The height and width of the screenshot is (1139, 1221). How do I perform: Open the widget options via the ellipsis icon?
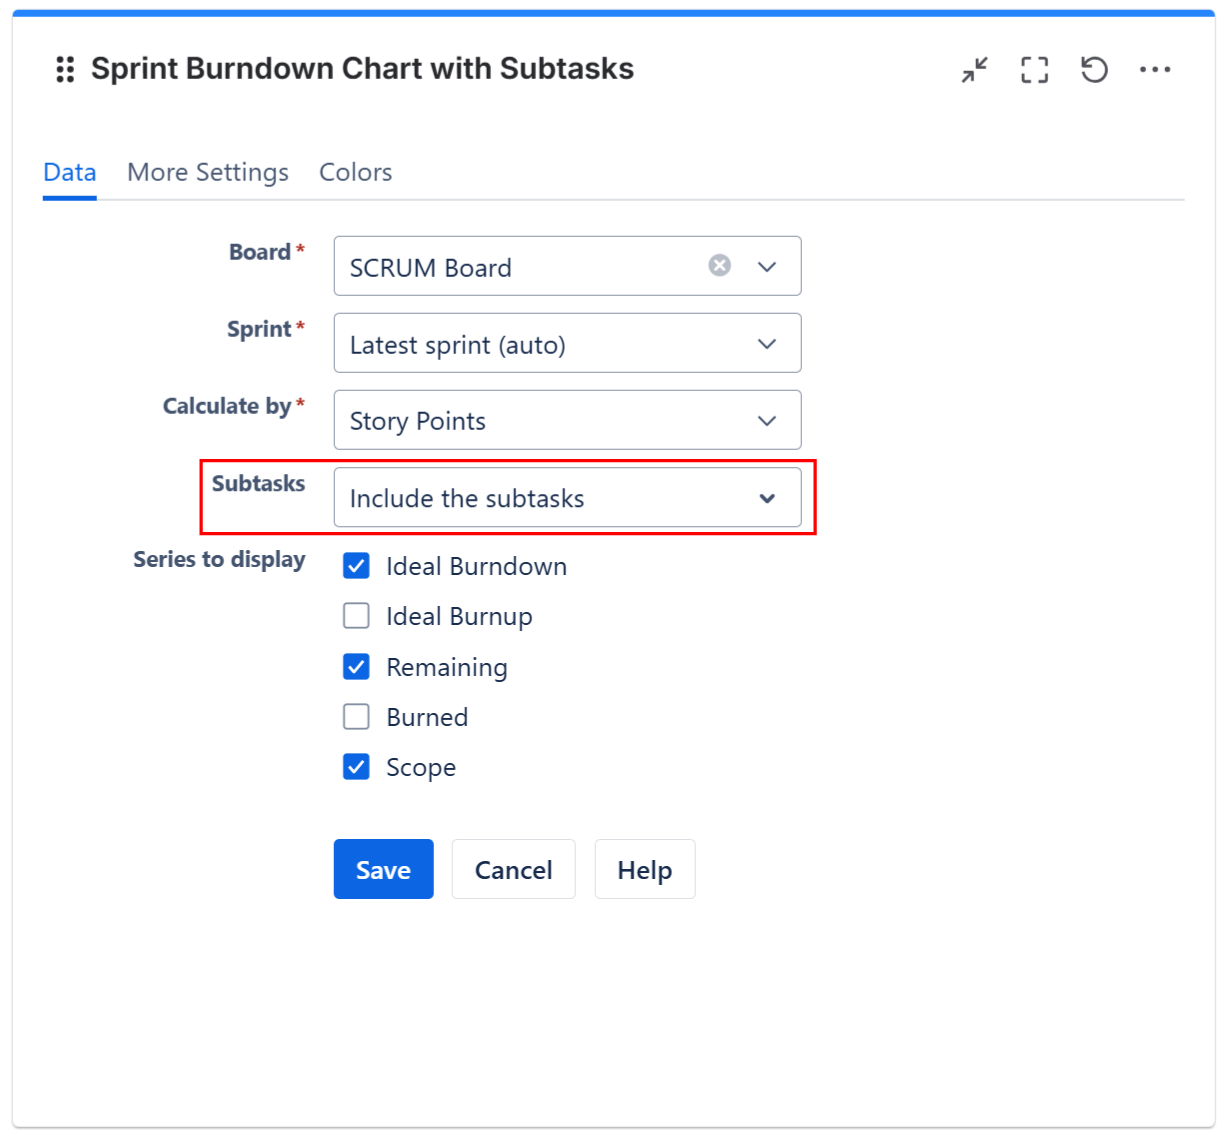coord(1156,69)
